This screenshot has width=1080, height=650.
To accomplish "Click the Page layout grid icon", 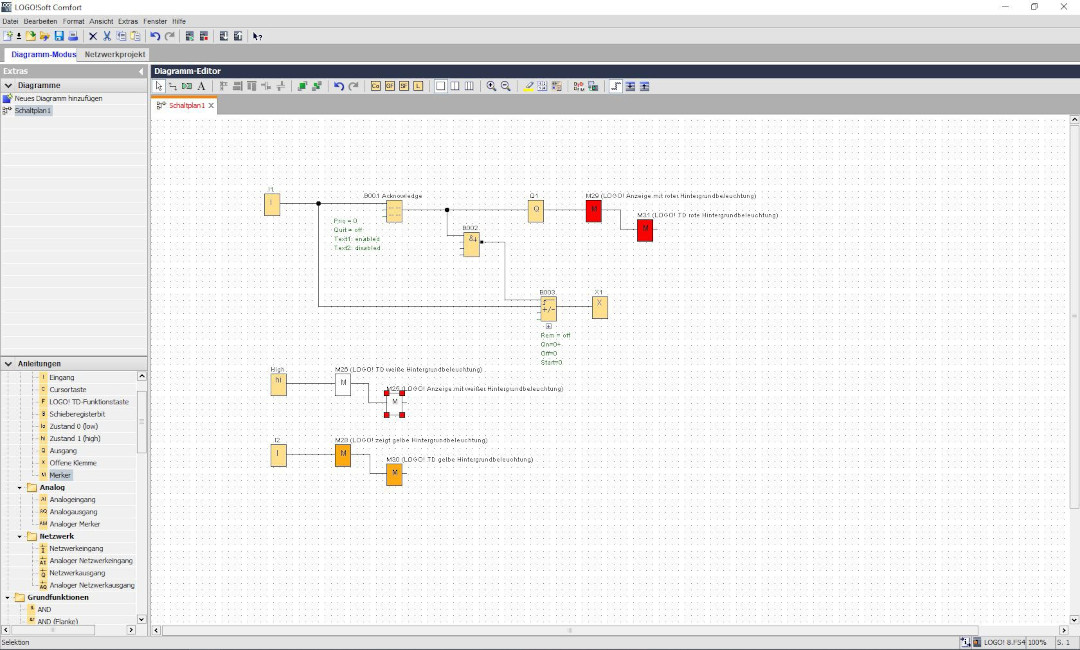I will (542, 86).
